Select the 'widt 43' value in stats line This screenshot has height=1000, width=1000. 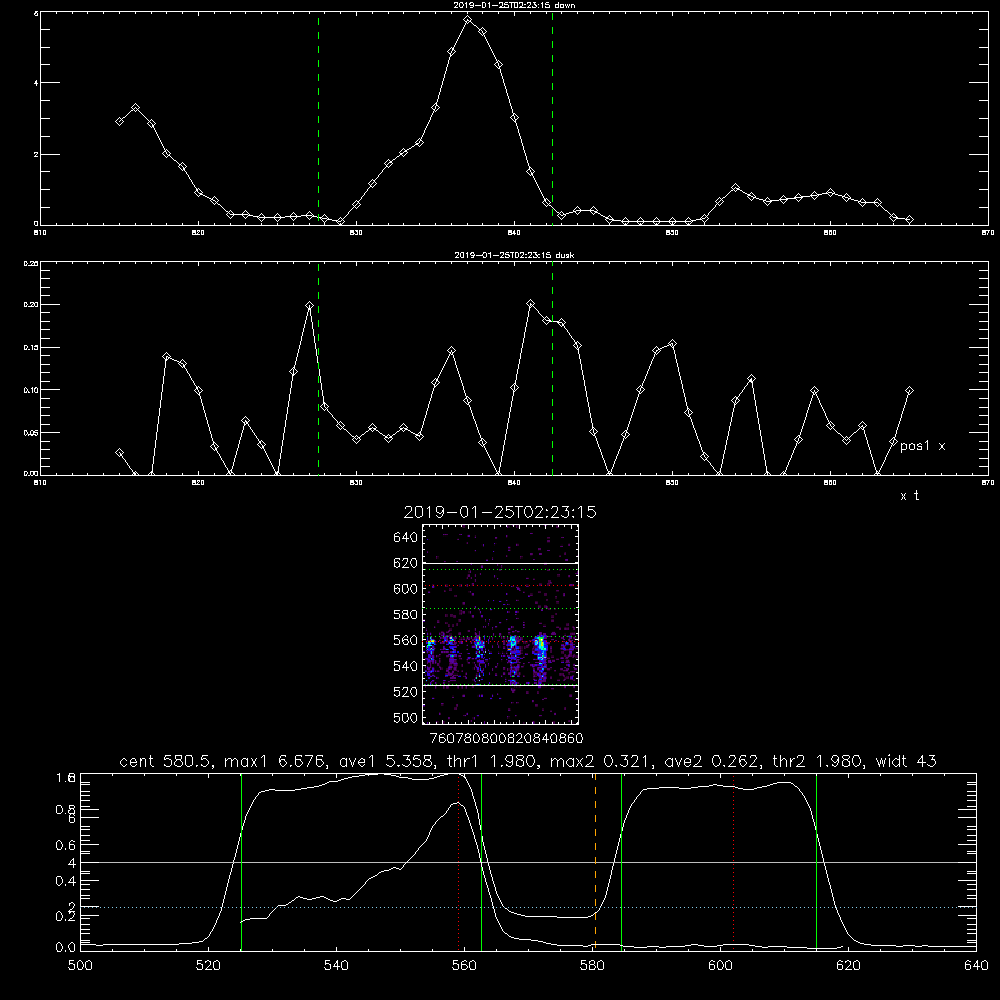906,761
